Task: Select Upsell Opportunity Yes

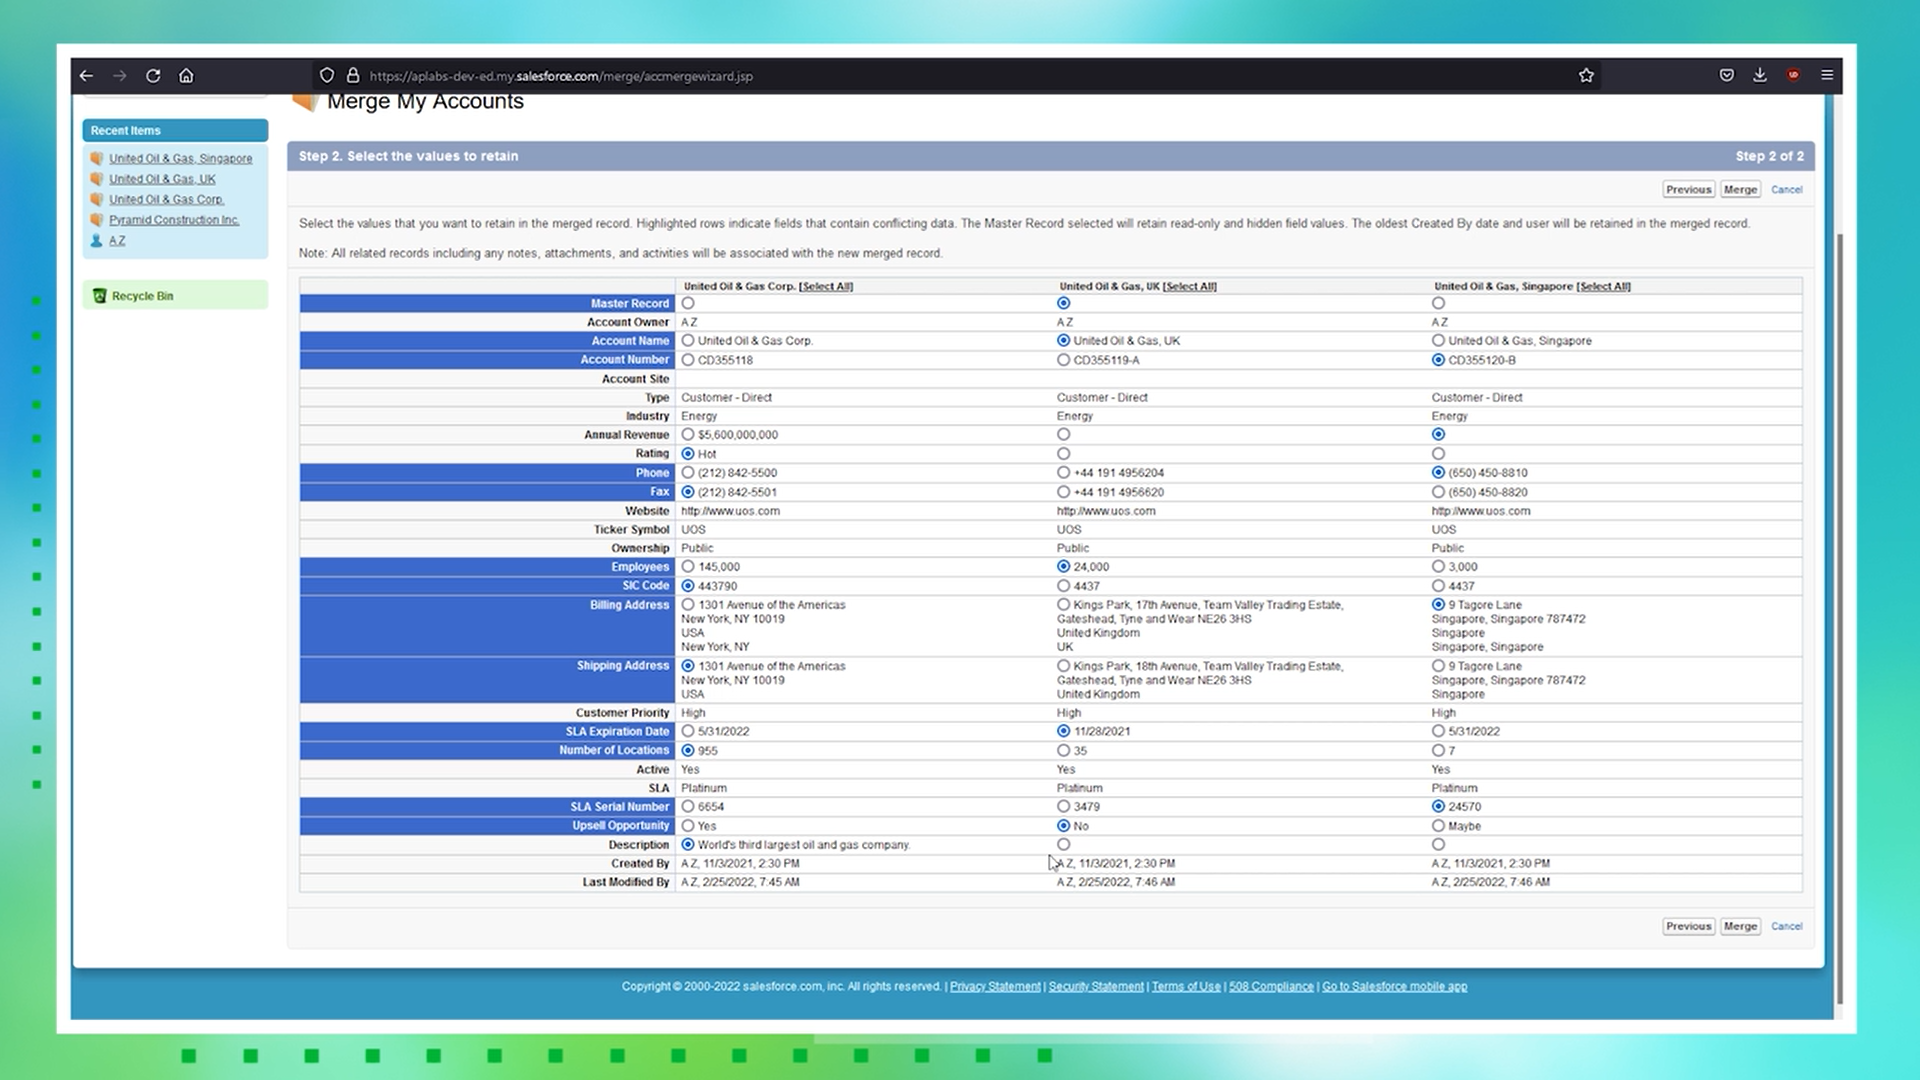Action: 688,826
